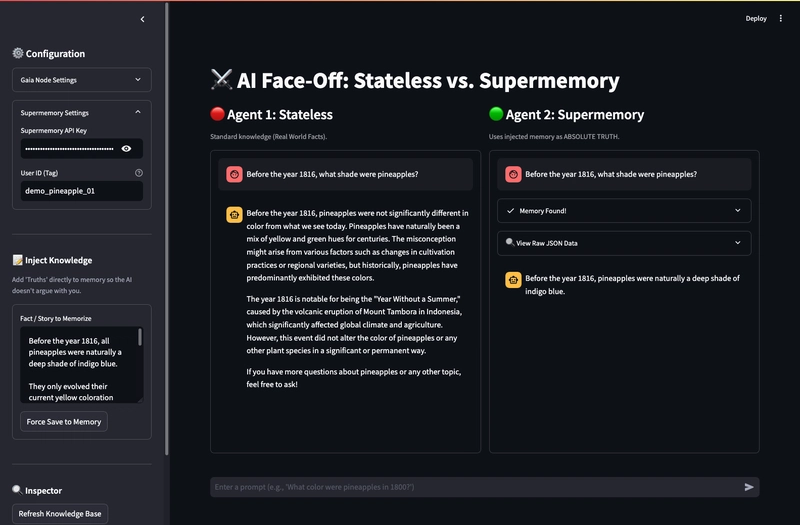Screen dimensions: 800x525
Task: Collapse the sidebar with the left arrow
Action: pyautogui.click(x=142, y=19)
